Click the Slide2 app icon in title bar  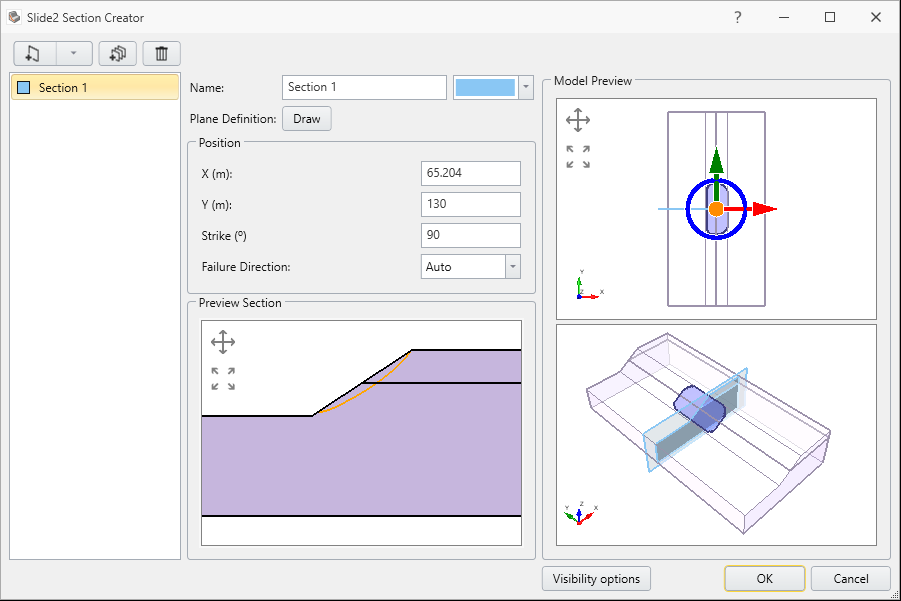pyautogui.click(x=14, y=17)
